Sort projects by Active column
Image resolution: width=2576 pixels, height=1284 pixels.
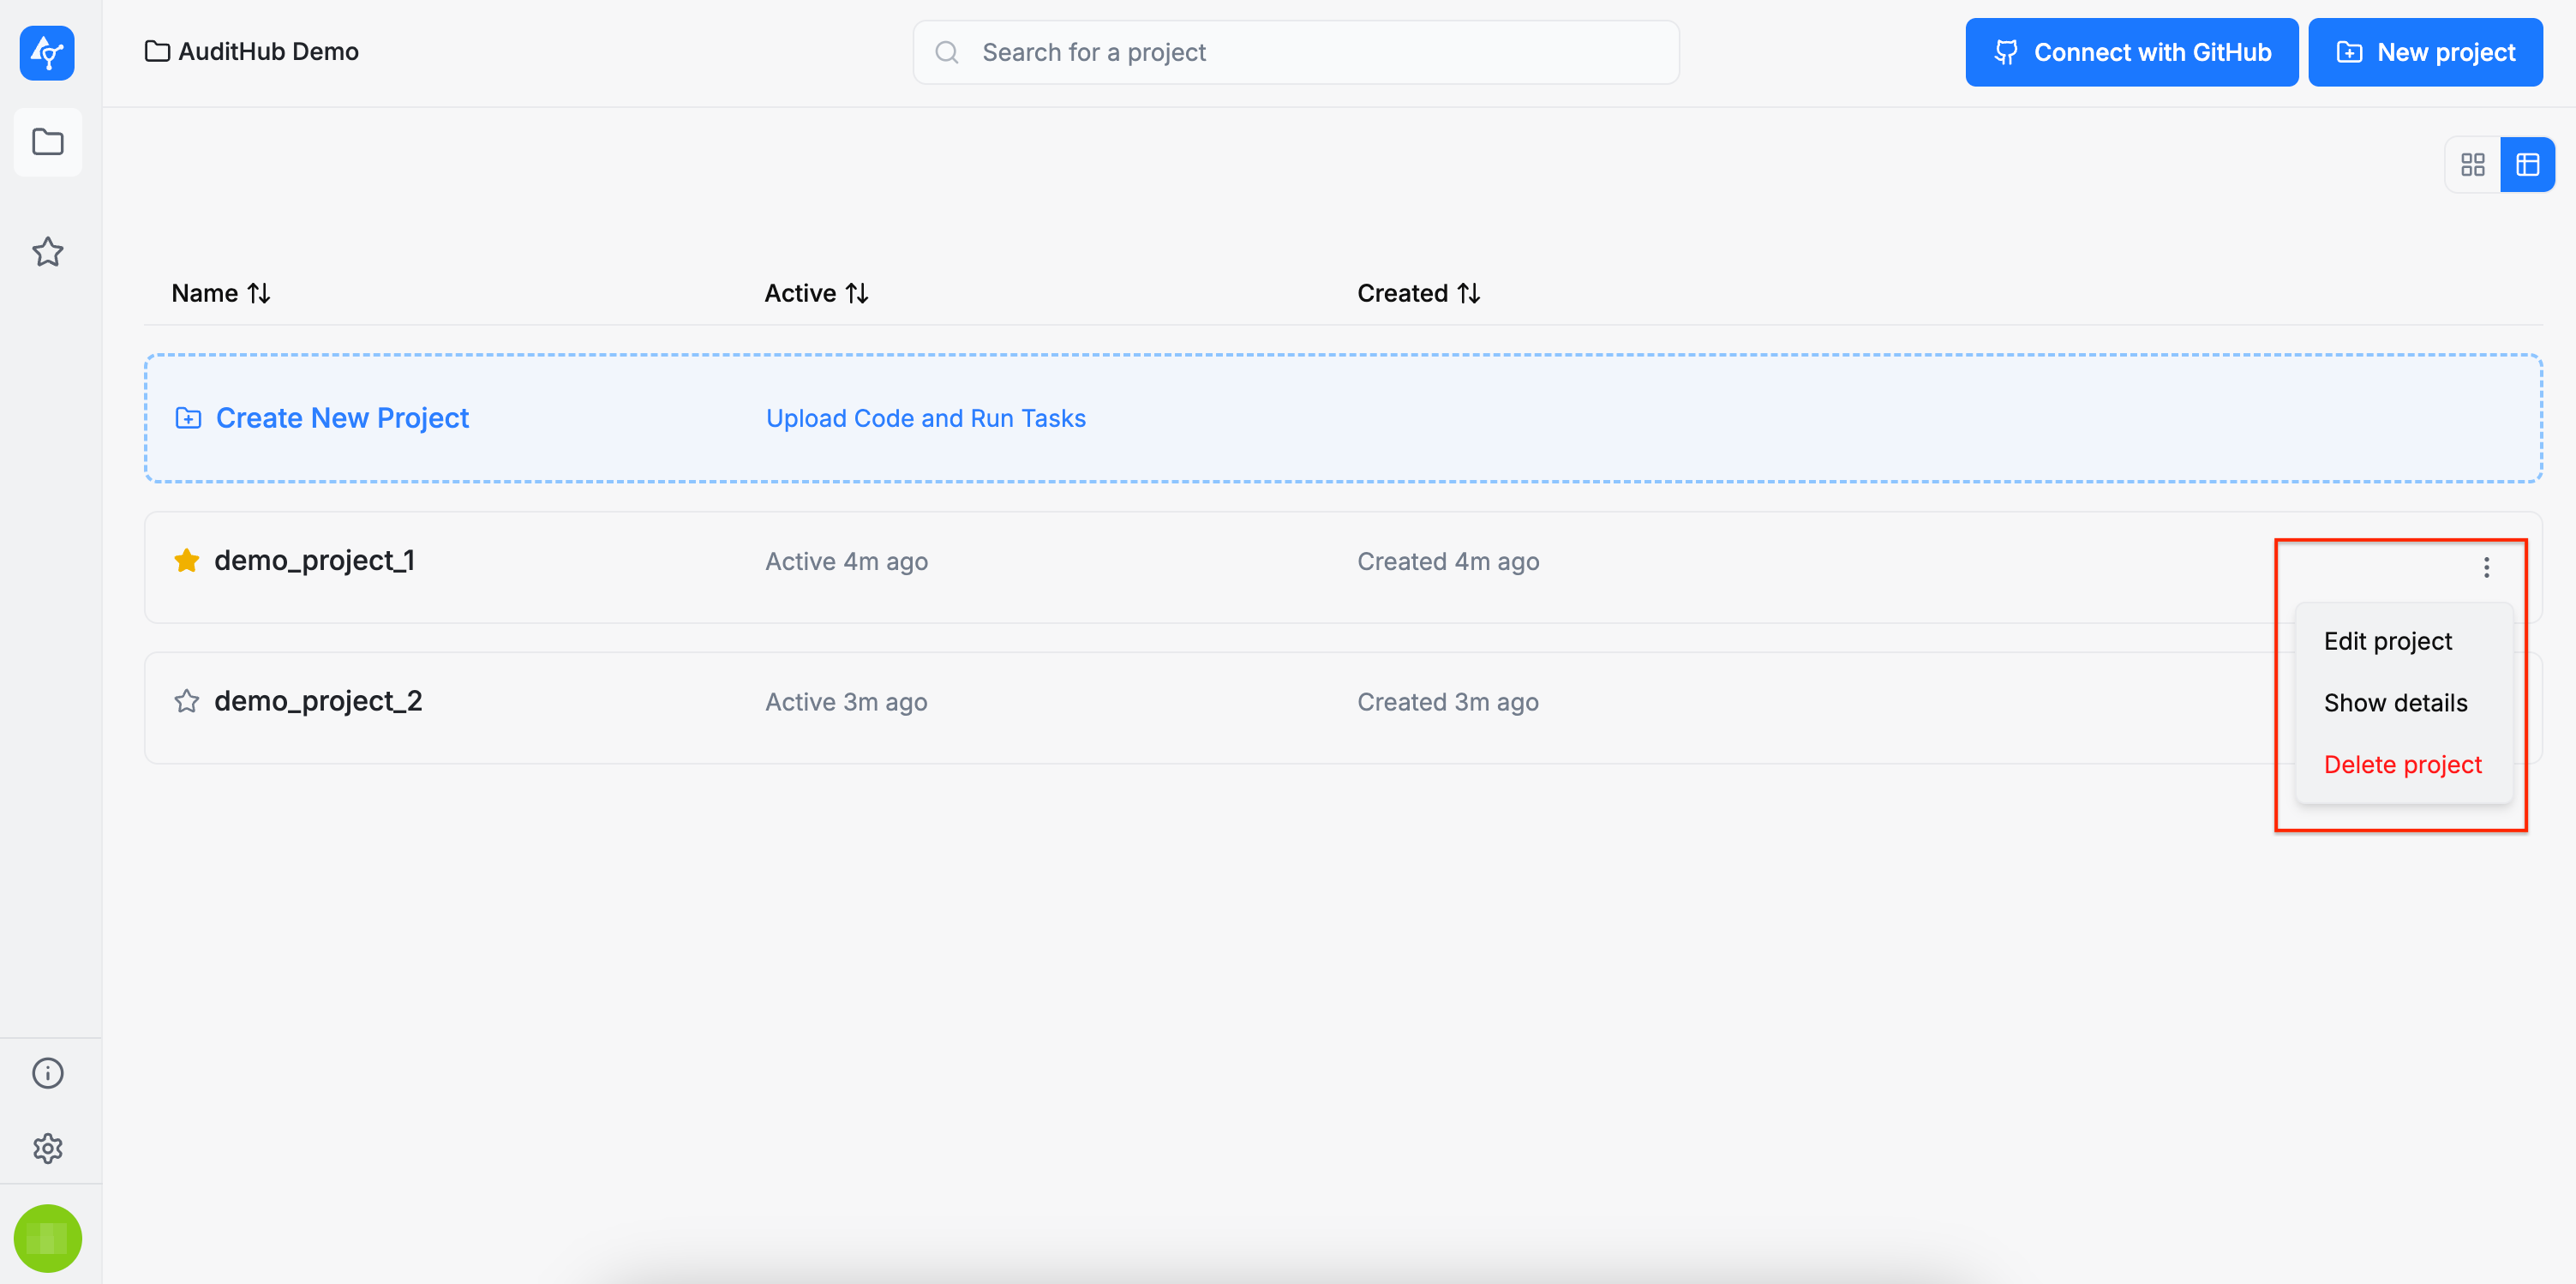point(816,293)
